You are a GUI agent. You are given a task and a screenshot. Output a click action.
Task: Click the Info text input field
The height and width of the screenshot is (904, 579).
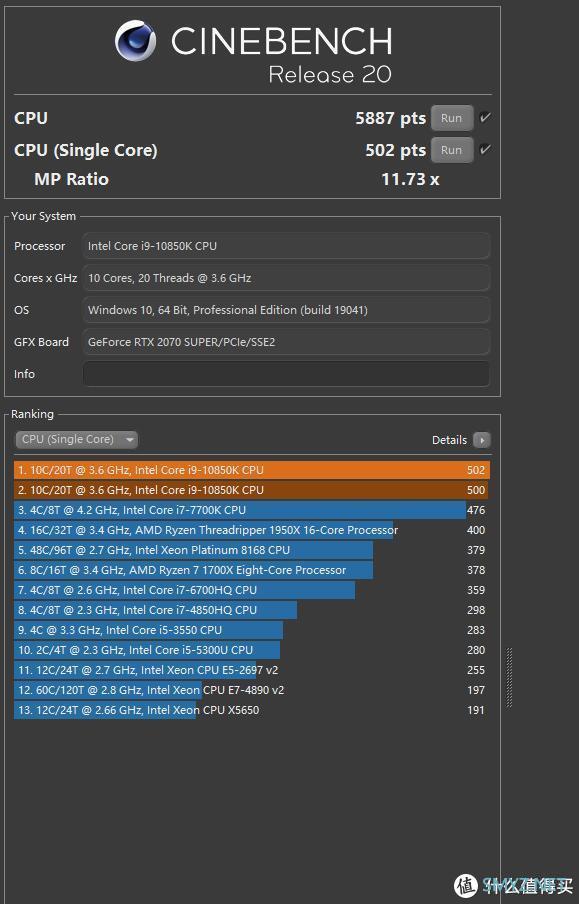tap(287, 374)
